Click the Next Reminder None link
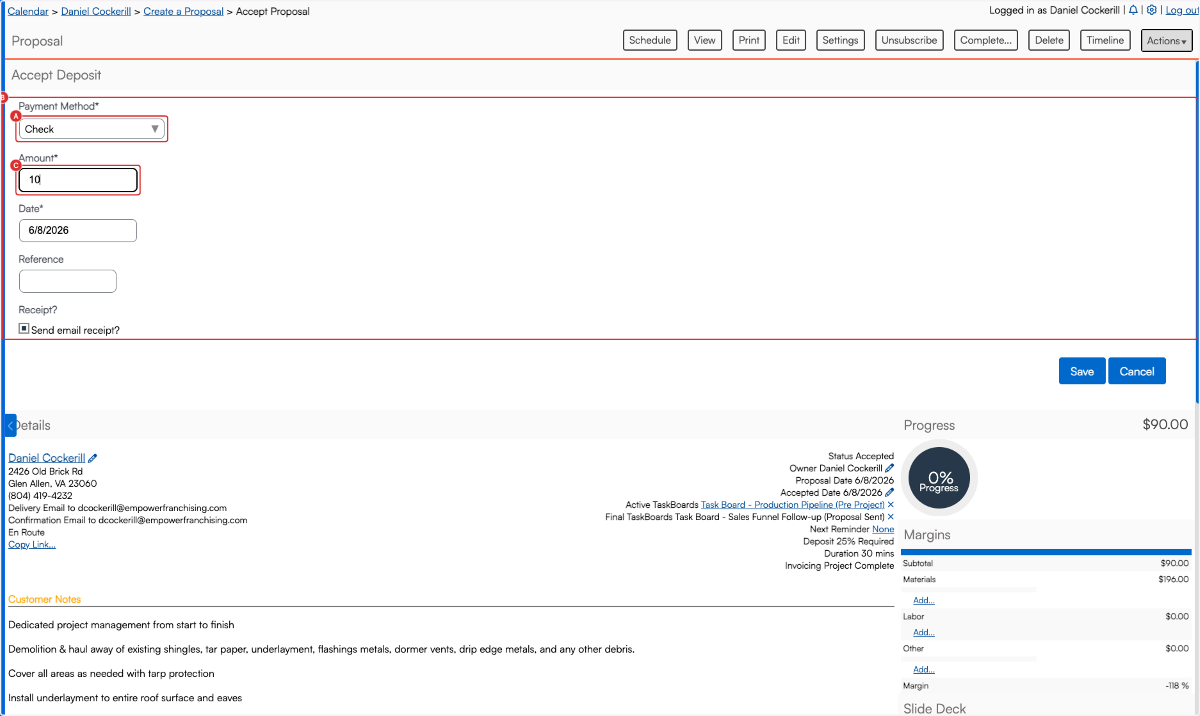The width and height of the screenshot is (1200, 716). click(883, 529)
